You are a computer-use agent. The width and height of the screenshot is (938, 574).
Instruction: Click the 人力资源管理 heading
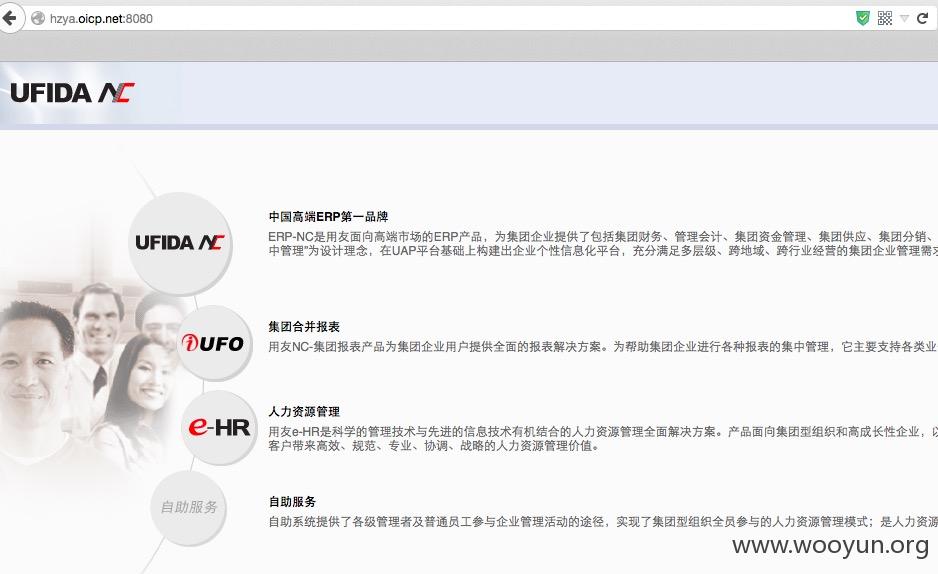[304, 411]
